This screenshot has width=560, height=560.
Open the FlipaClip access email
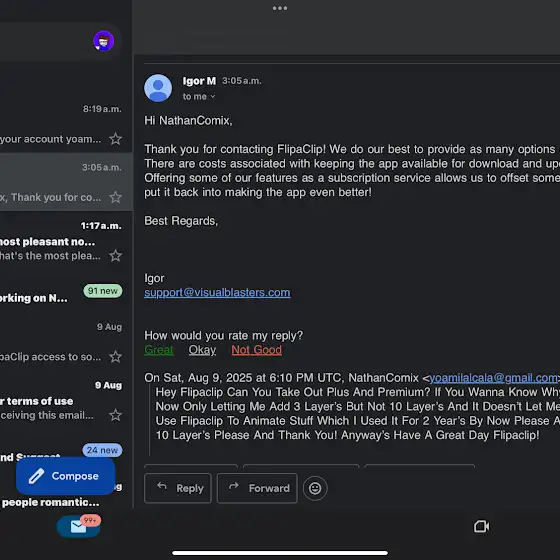coord(66,342)
